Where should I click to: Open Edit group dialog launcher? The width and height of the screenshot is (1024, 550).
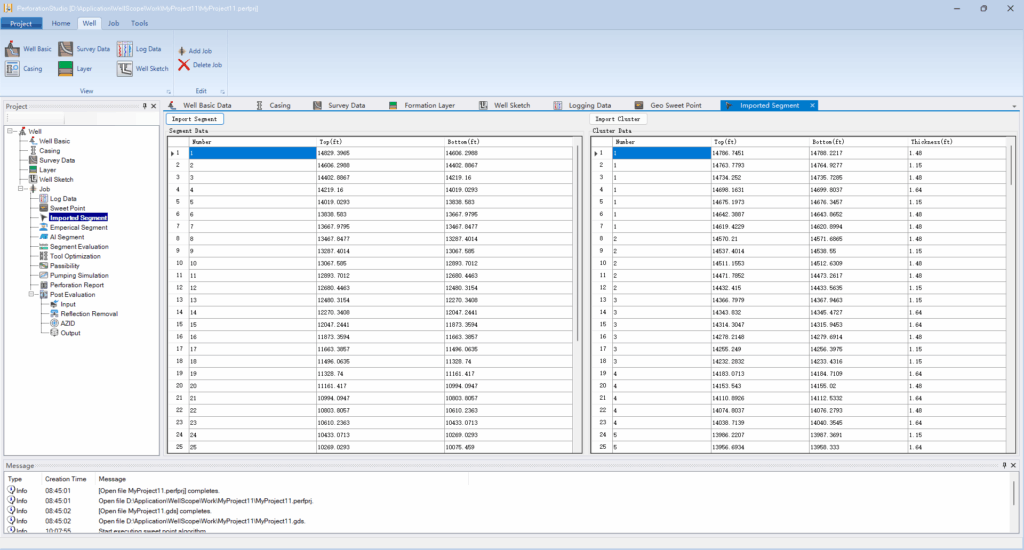(223, 91)
